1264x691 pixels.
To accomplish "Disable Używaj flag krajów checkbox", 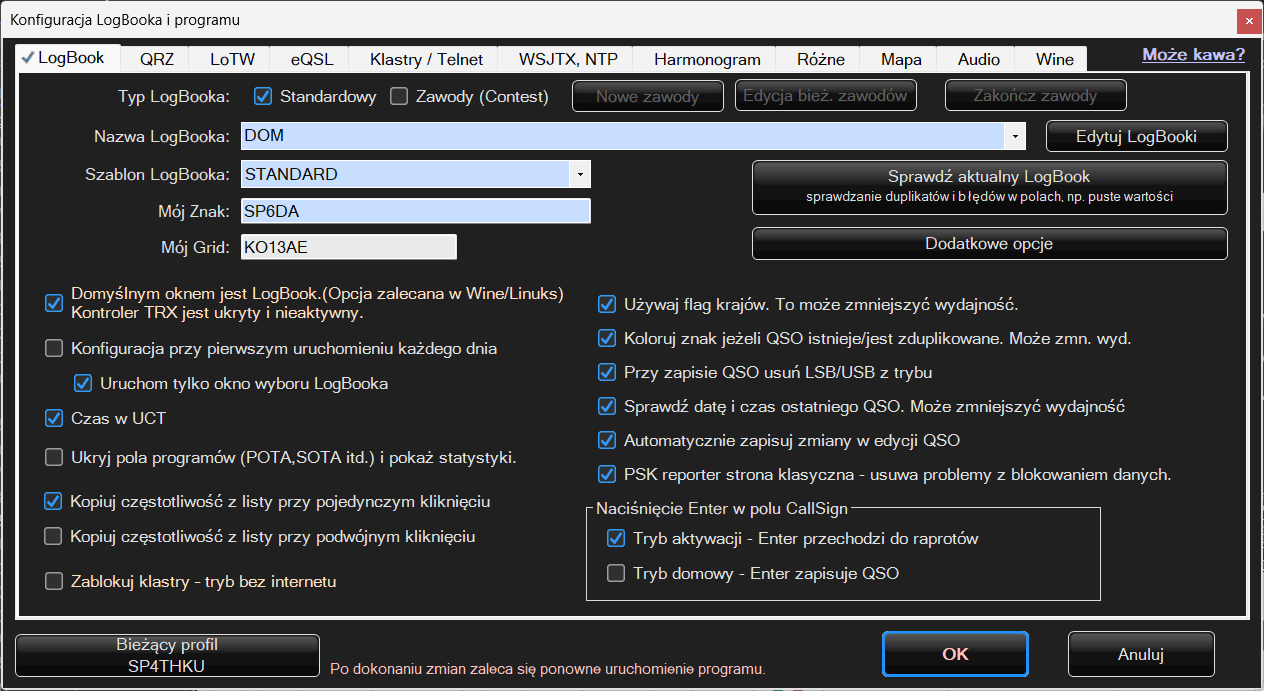I will [x=606, y=305].
